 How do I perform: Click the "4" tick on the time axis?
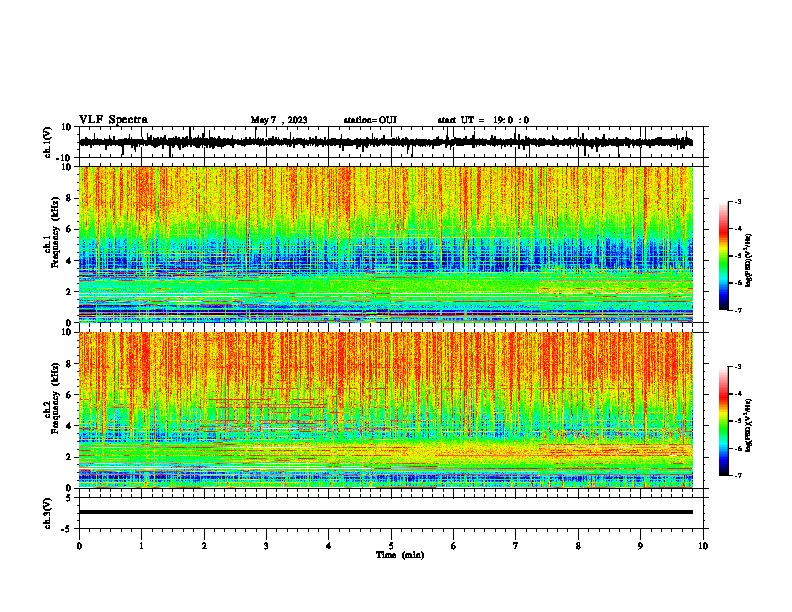pyautogui.click(x=329, y=546)
